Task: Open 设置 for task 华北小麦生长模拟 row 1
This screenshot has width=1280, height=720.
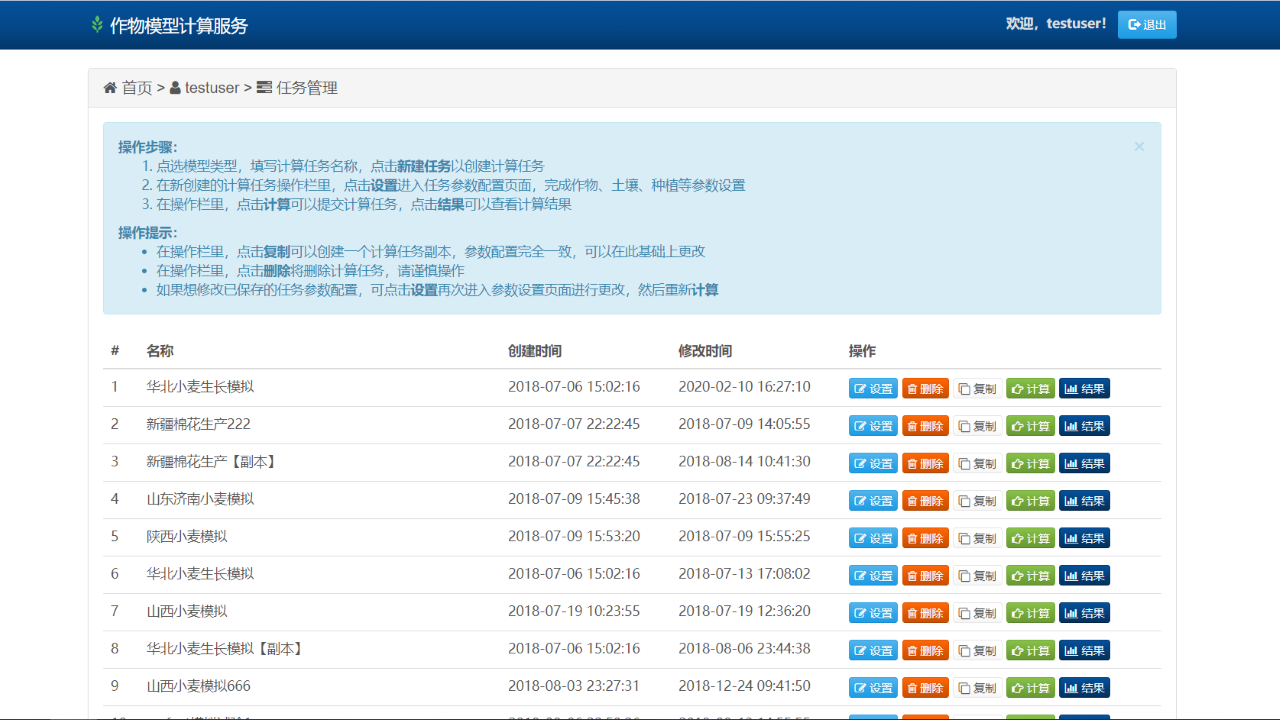Action: 873,389
